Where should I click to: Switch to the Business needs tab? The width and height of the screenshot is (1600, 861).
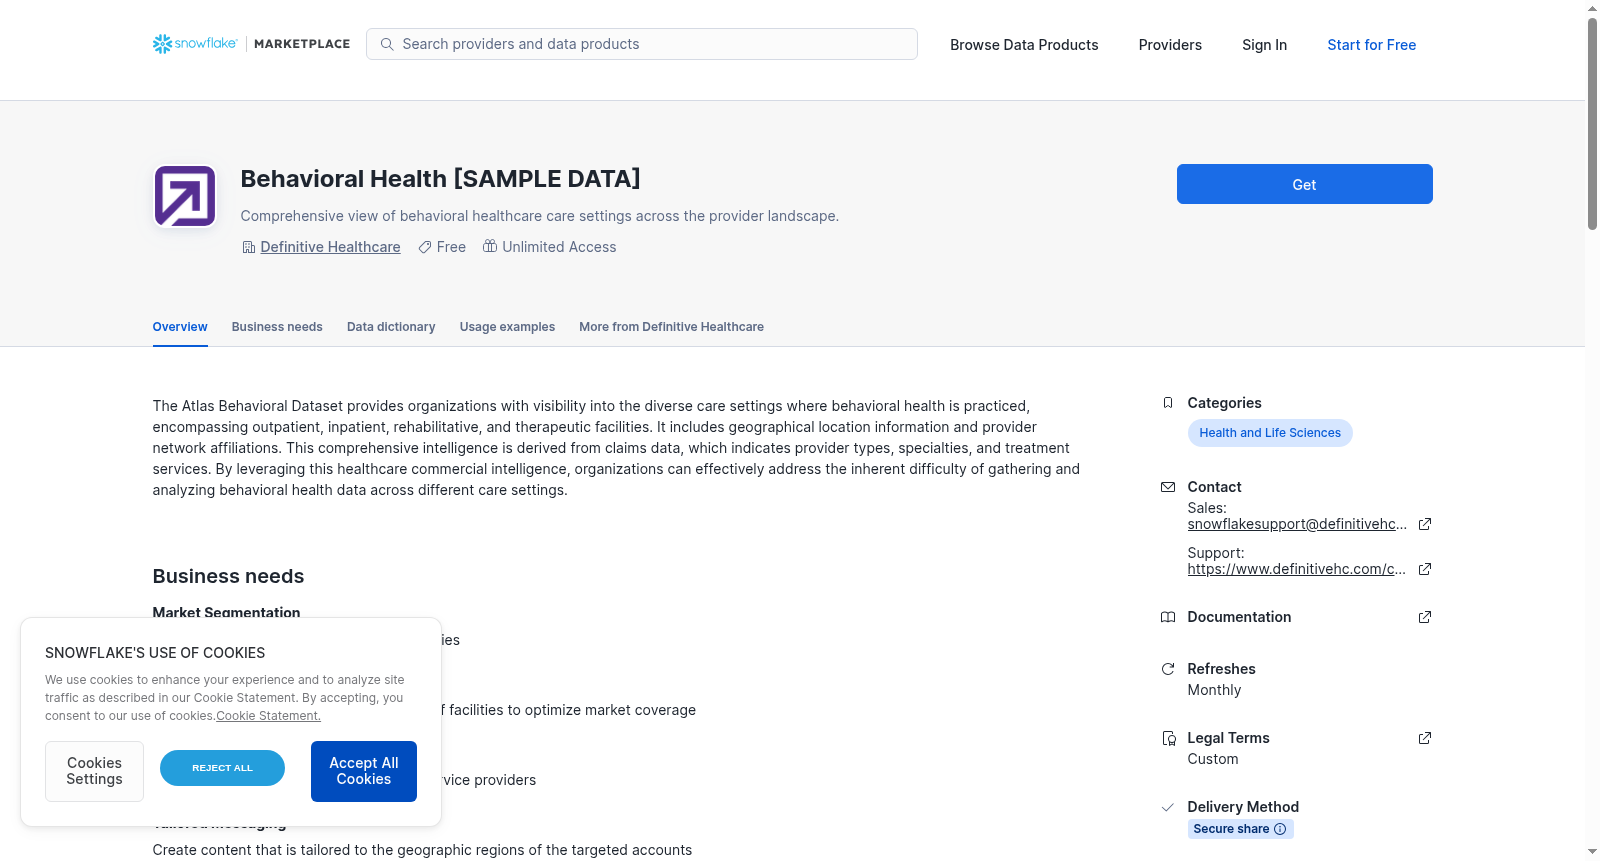tap(277, 327)
